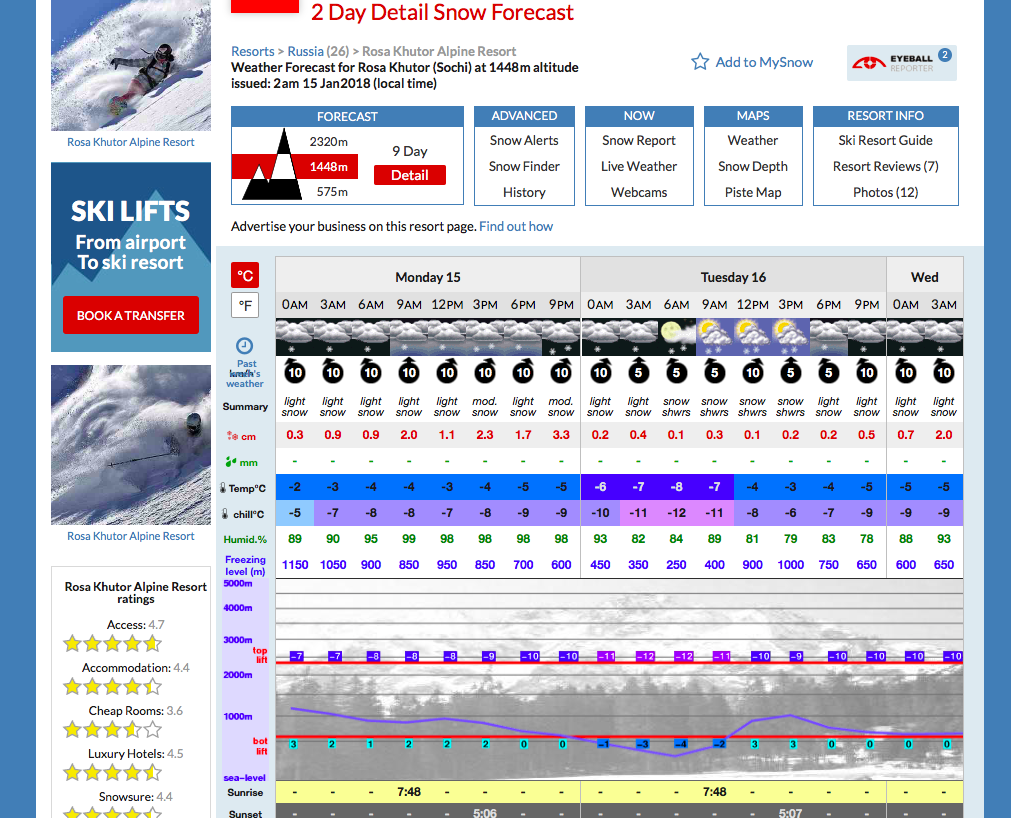Select 2320m elevation forecast
The height and width of the screenshot is (818, 1011).
tap(328, 142)
